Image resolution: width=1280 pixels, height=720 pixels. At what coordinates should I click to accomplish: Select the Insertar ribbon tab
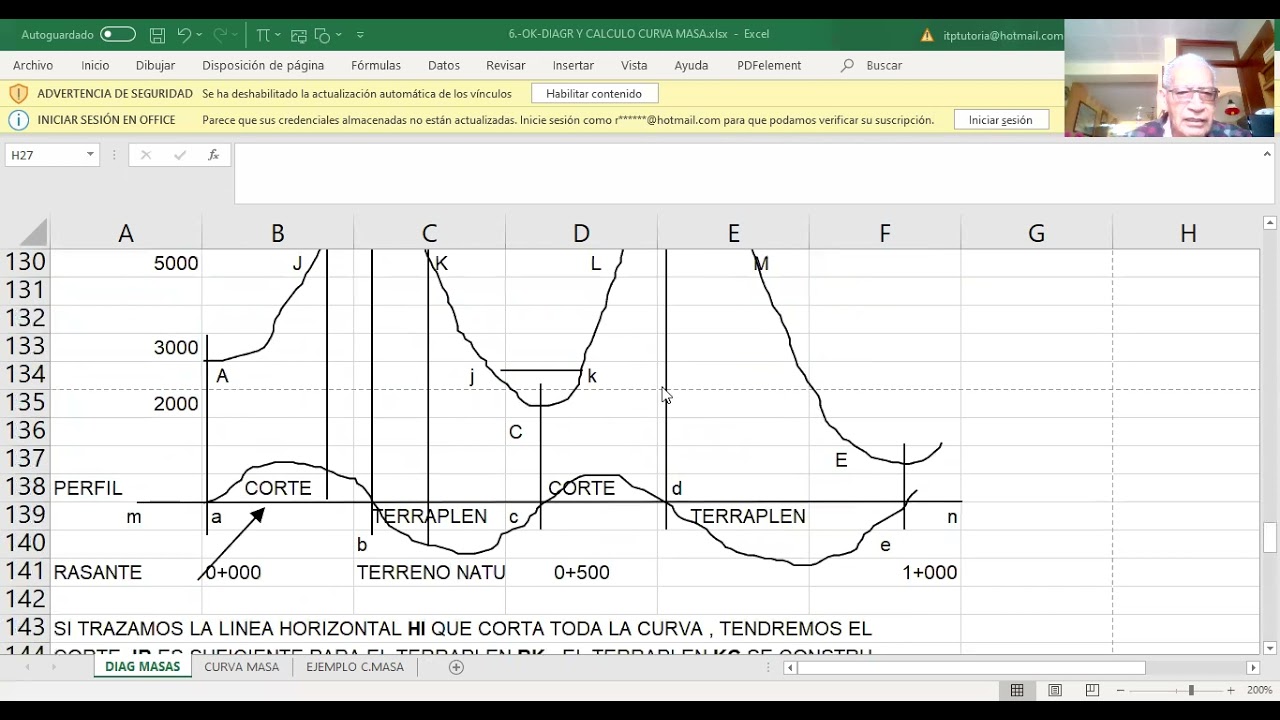(573, 65)
